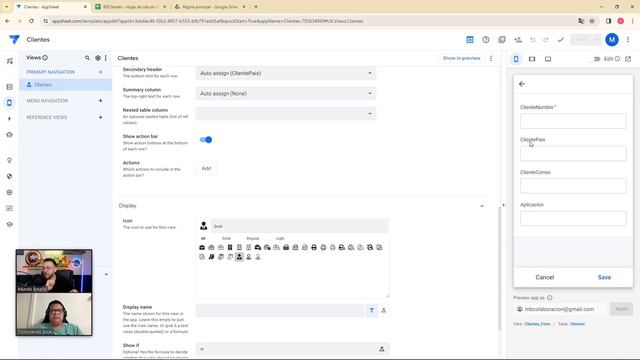The width and height of the screenshot is (640, 360).
Task: Click the icon search field
Action: point(299,226)
